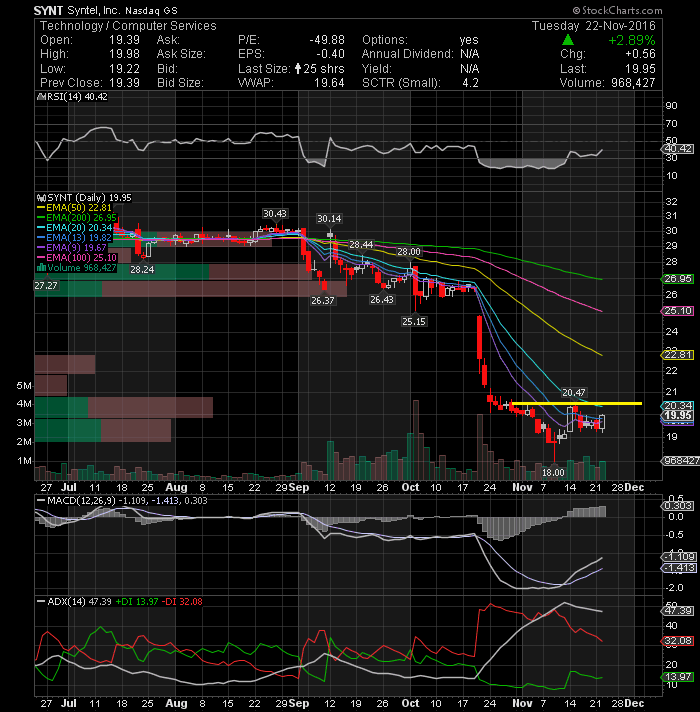Click the red 32.08 tag on ADX axis
The height and width of the screenshot is (712, 700).
(x=678, y=641)
